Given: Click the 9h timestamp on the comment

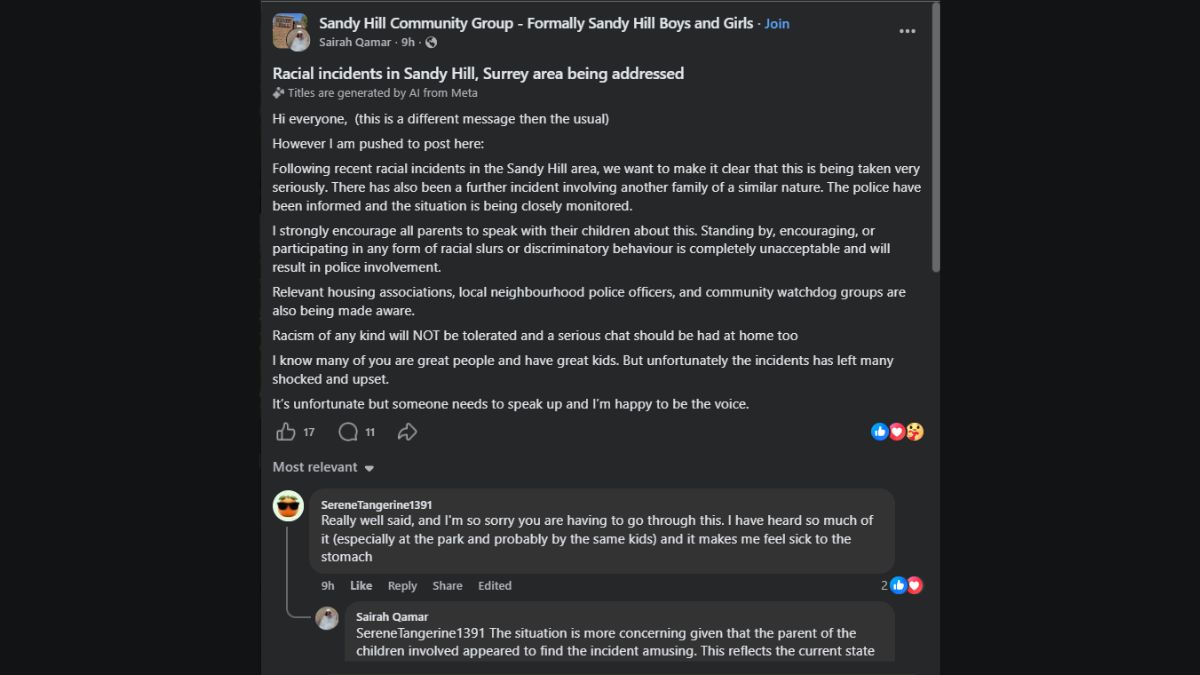Looking at the screenshot, I should [x=328, y=586].
